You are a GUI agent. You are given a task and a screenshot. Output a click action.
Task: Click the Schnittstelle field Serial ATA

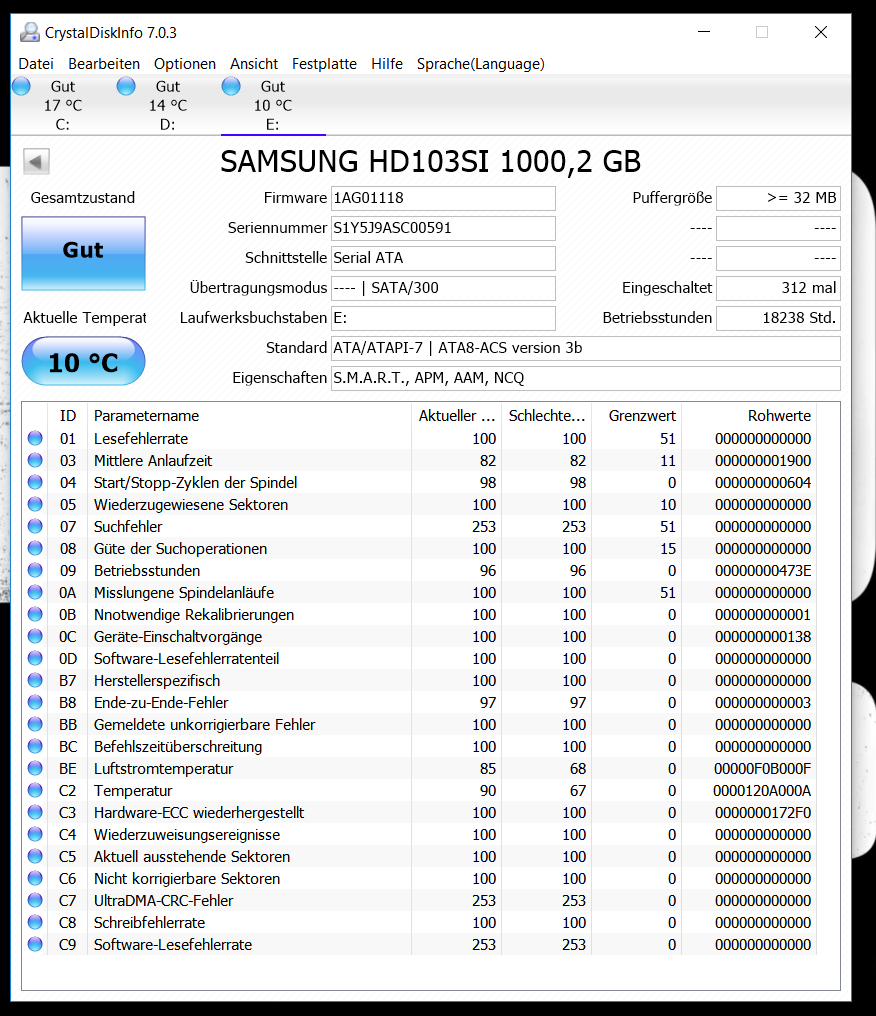click(443, 258)
